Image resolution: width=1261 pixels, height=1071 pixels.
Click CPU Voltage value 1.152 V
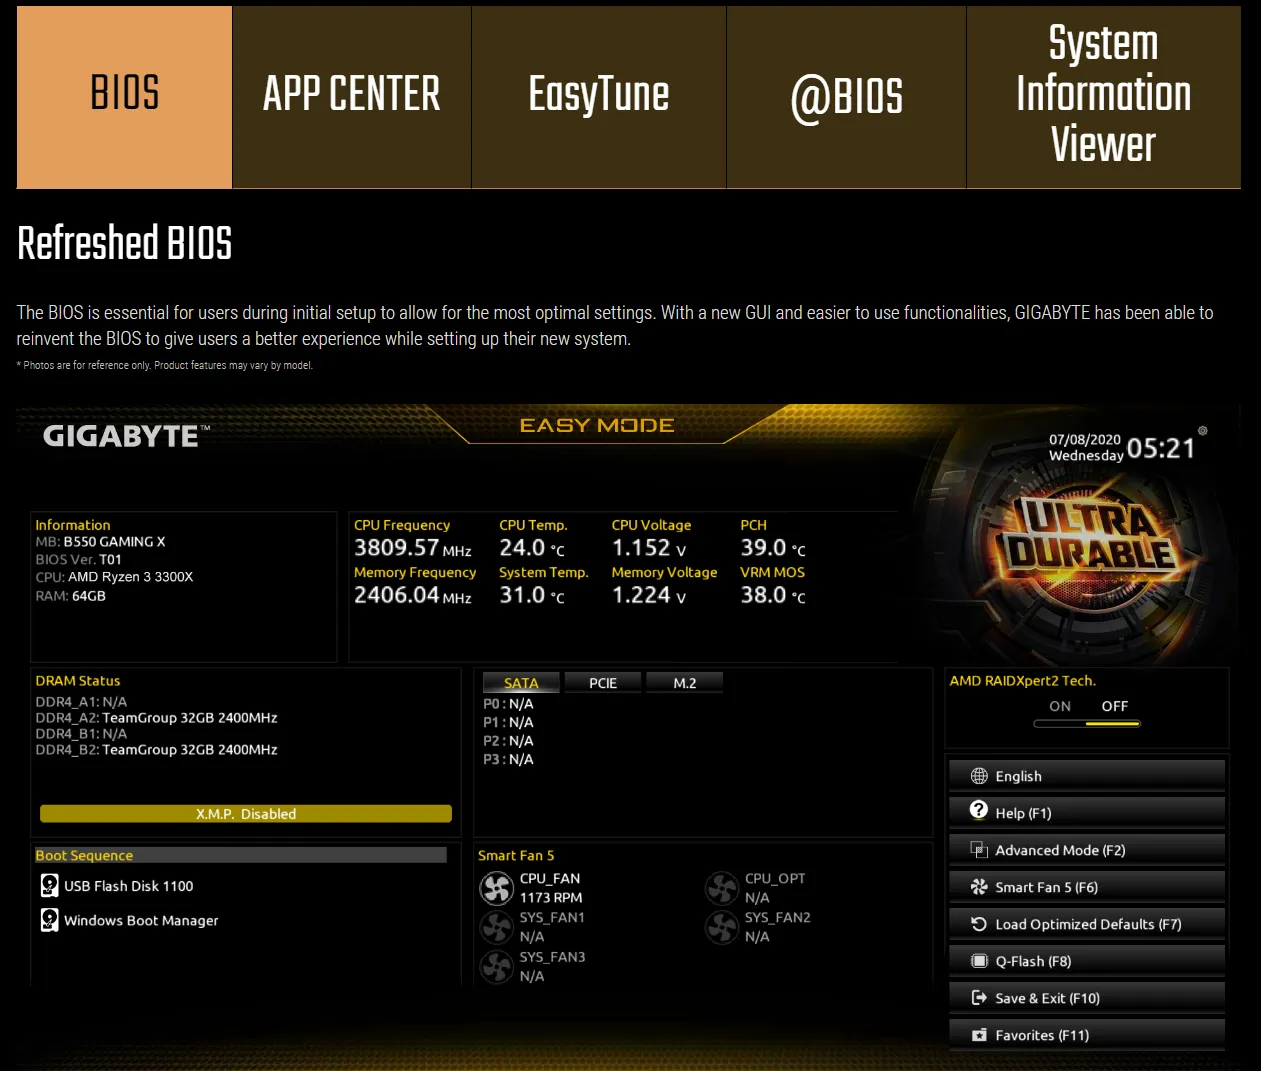[649, 548]
